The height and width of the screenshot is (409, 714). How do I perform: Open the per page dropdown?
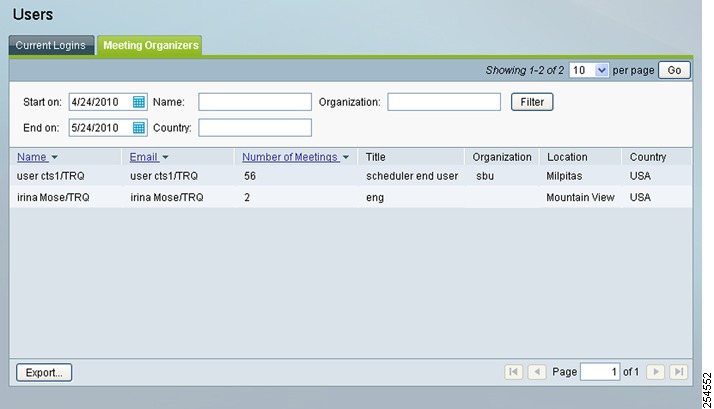[588, 70]
